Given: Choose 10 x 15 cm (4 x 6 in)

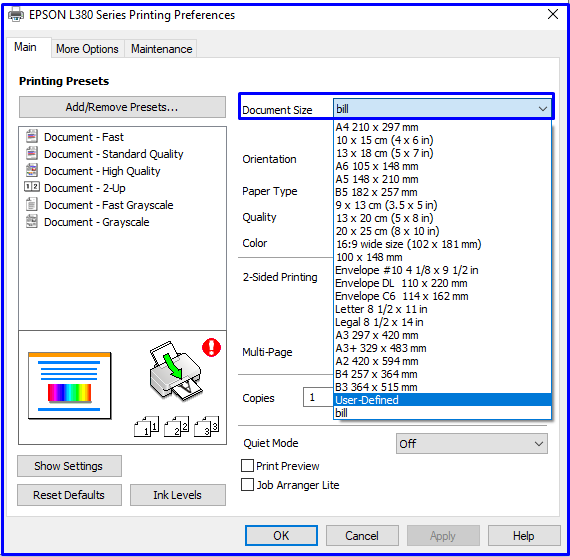Looking at the screenshot, I should (442, 140).
